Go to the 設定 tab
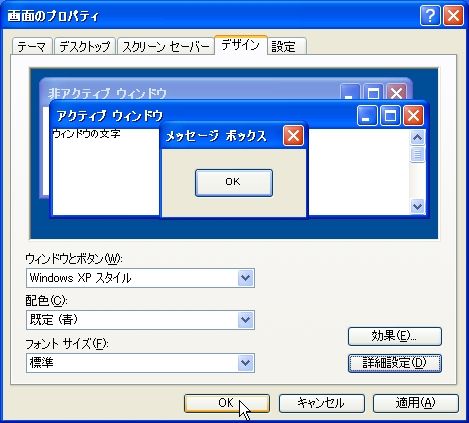This screenshot has width=469, height=423. (286, 46)
